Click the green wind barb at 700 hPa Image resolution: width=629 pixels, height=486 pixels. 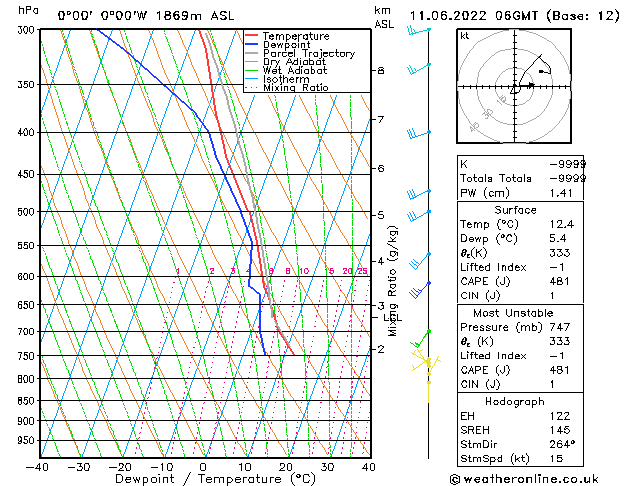421,338
